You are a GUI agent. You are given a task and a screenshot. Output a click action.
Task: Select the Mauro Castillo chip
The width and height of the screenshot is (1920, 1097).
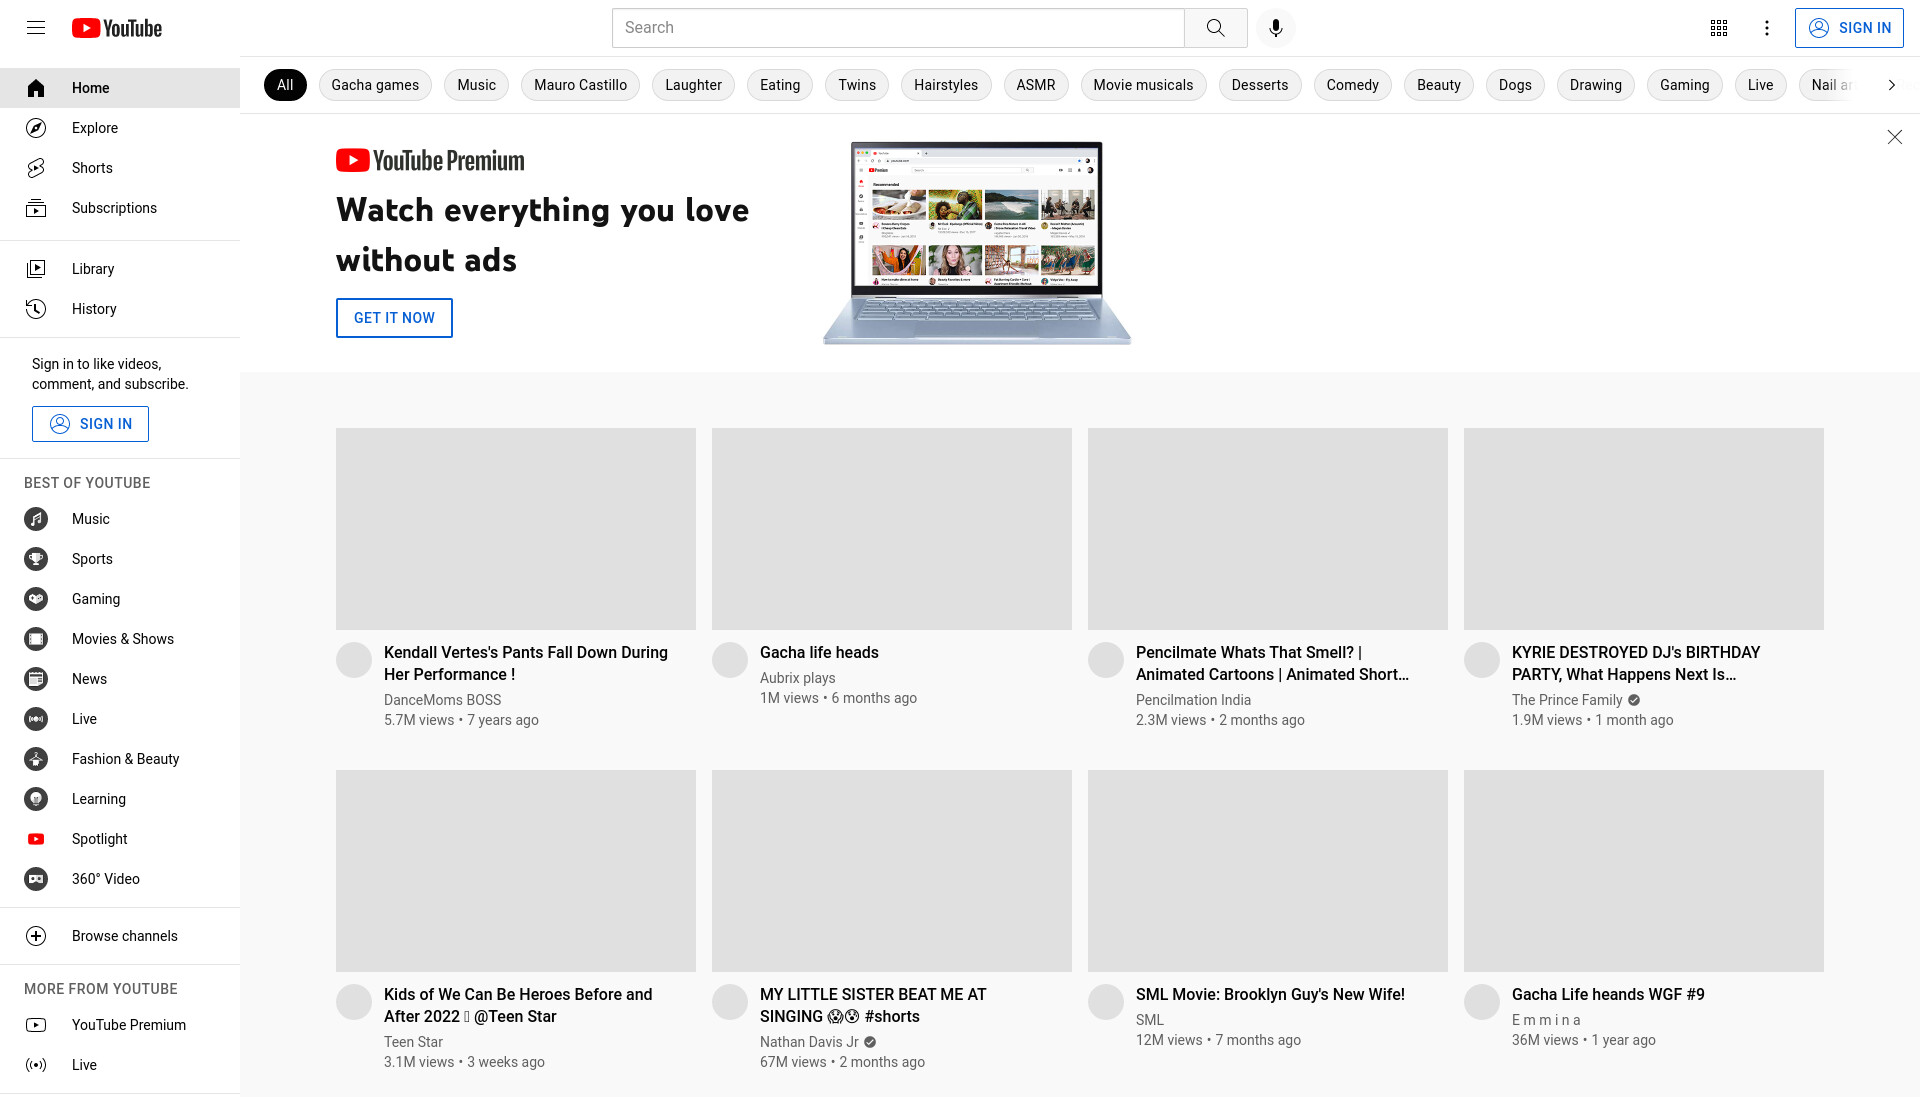pos(580,85)
